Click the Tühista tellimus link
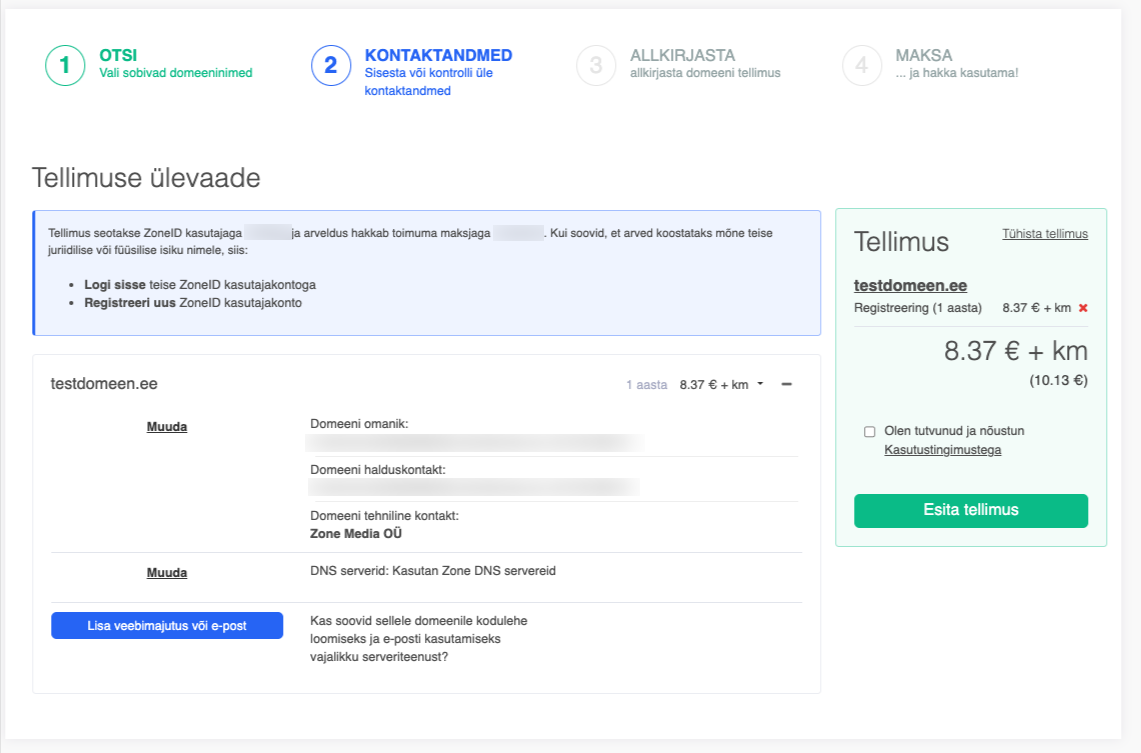Image resolution: width=1141 pixels, height=753 pixels. pyautogui.click(x=1045, y=234)
